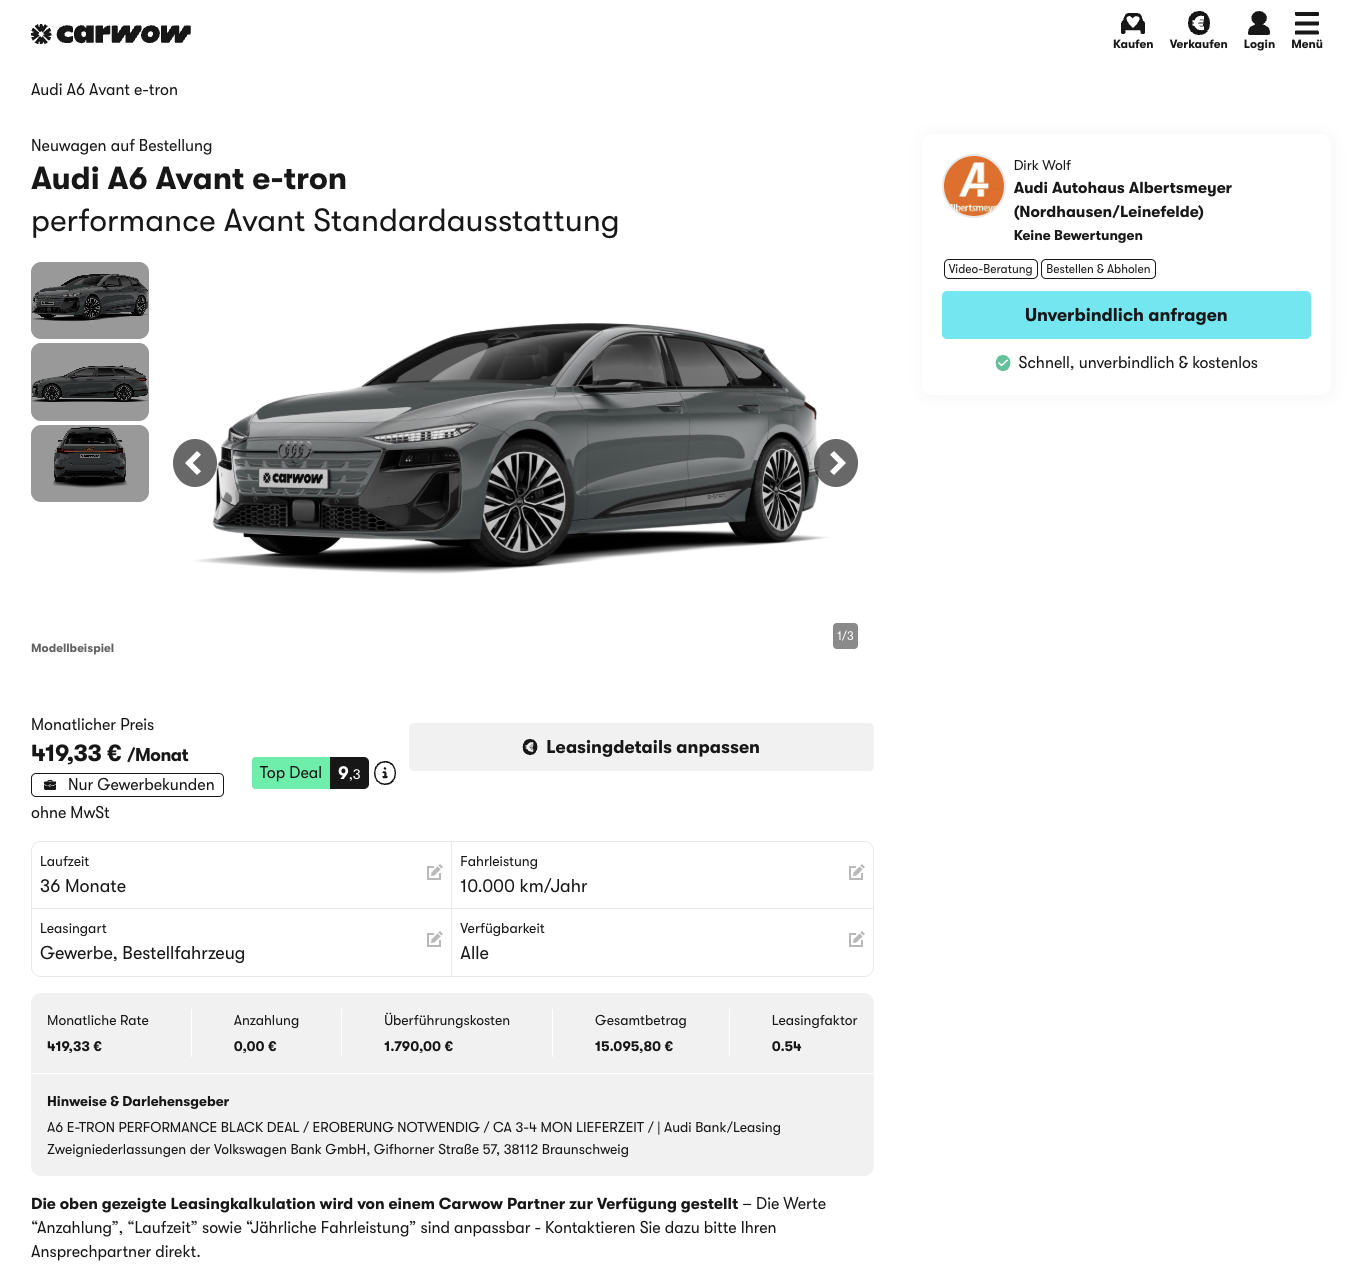This screenshot has width=1366, height=1280.
Task: Edit the Leasingart Gewerbe setting
Action: 434,940
